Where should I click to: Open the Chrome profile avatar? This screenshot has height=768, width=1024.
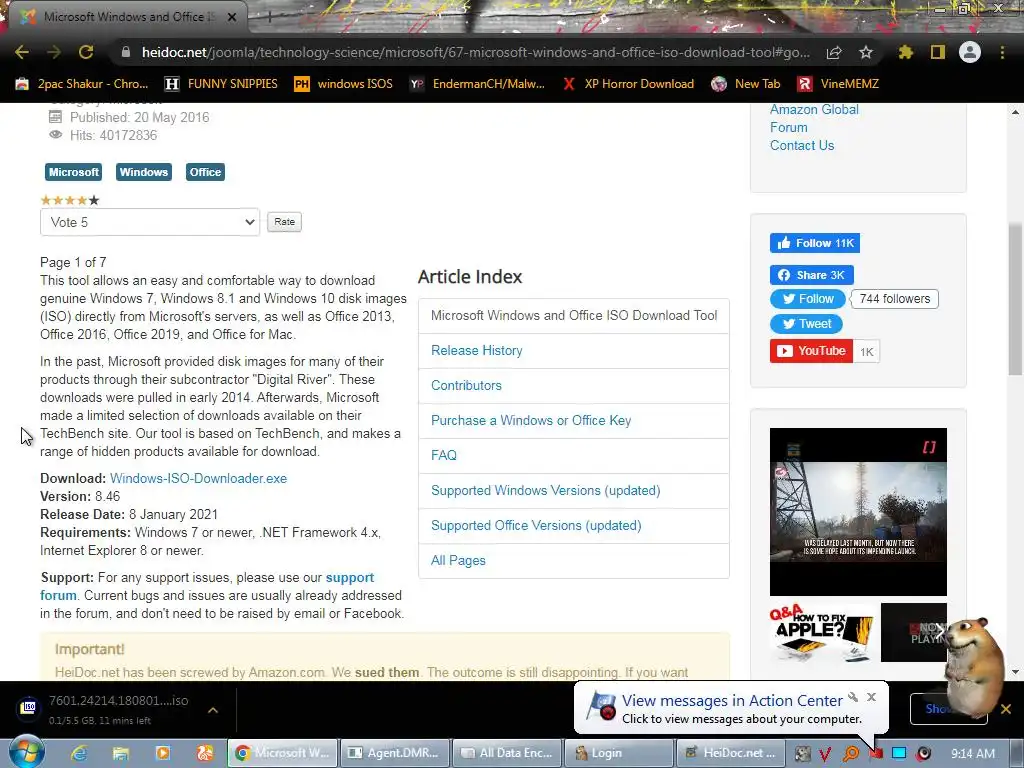[970, 52]
